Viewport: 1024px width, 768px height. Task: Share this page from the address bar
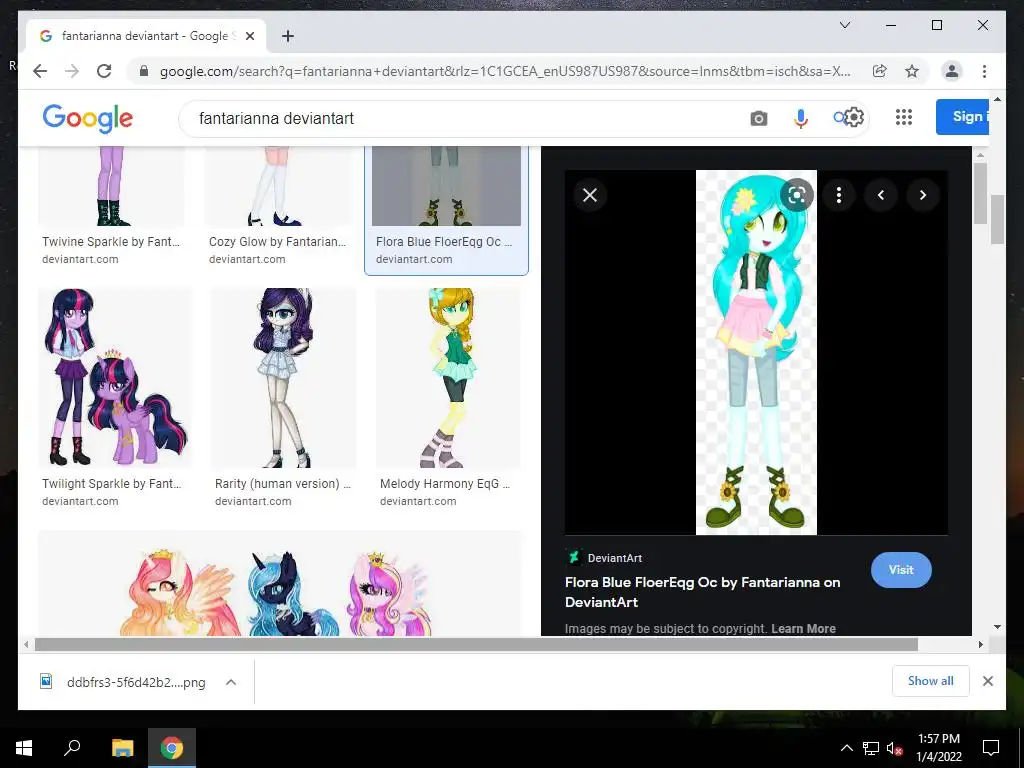pyautogui.click(x=880, y=71)
